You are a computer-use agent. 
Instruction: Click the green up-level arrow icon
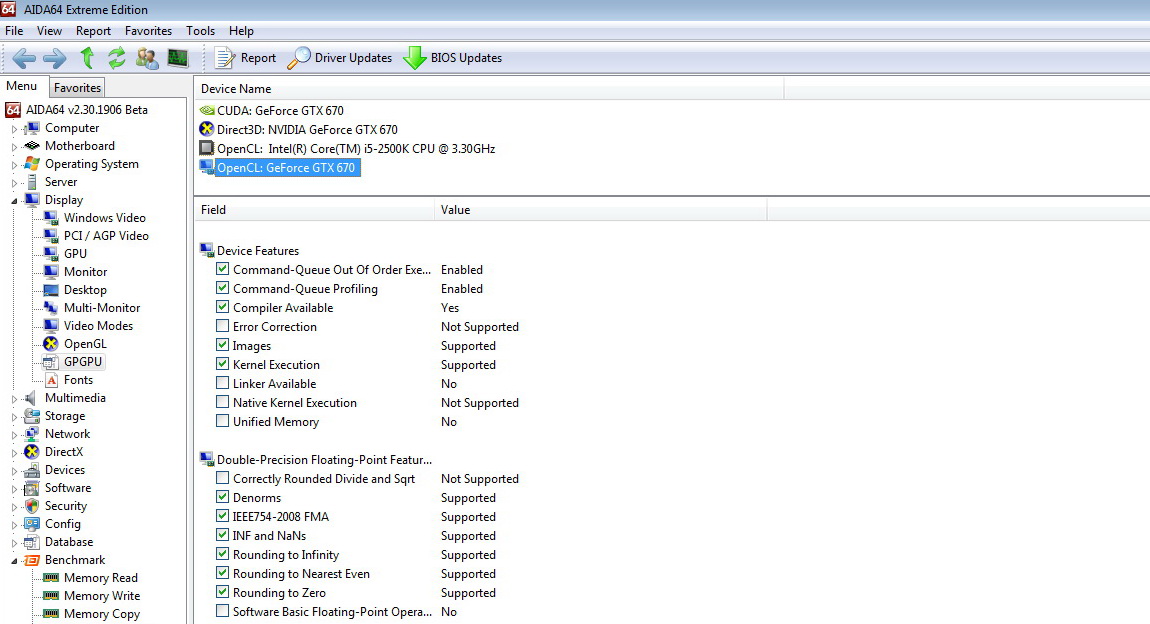coord(87,58)
